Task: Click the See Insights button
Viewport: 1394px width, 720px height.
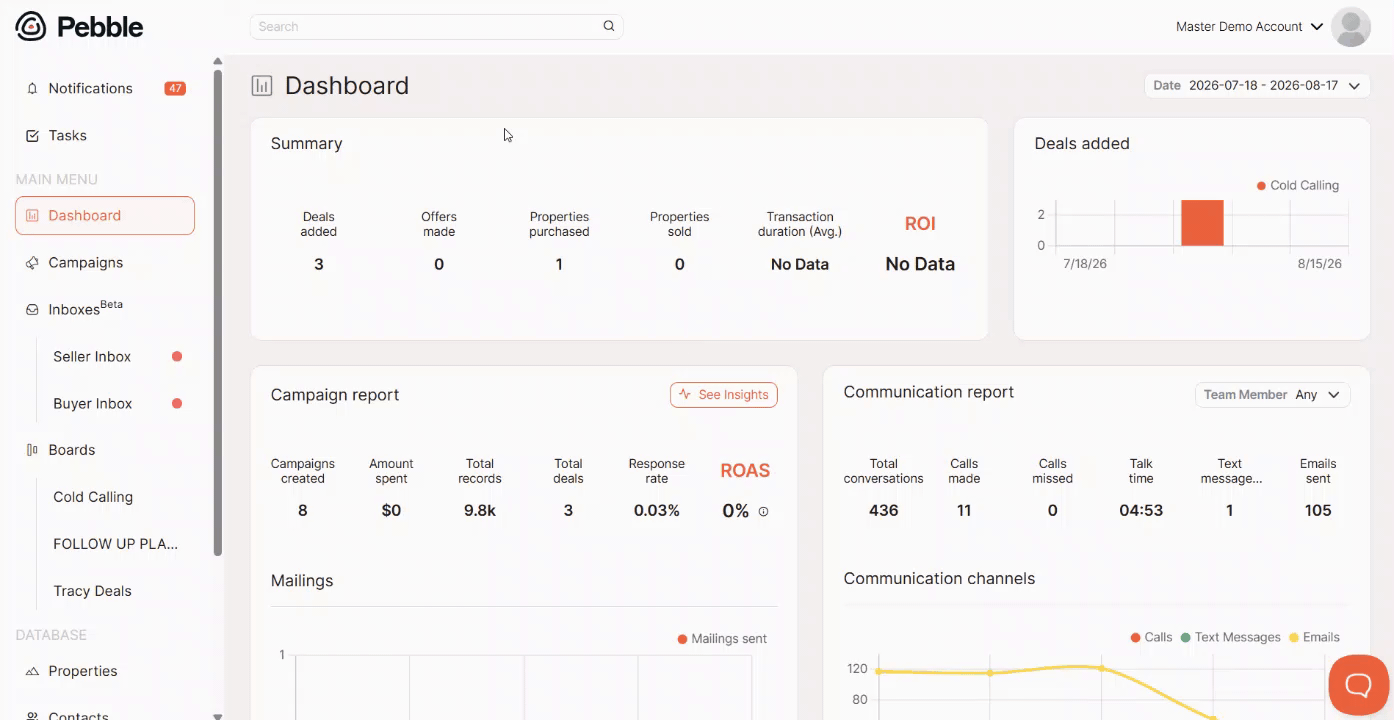Action: (x=724, y=394)
